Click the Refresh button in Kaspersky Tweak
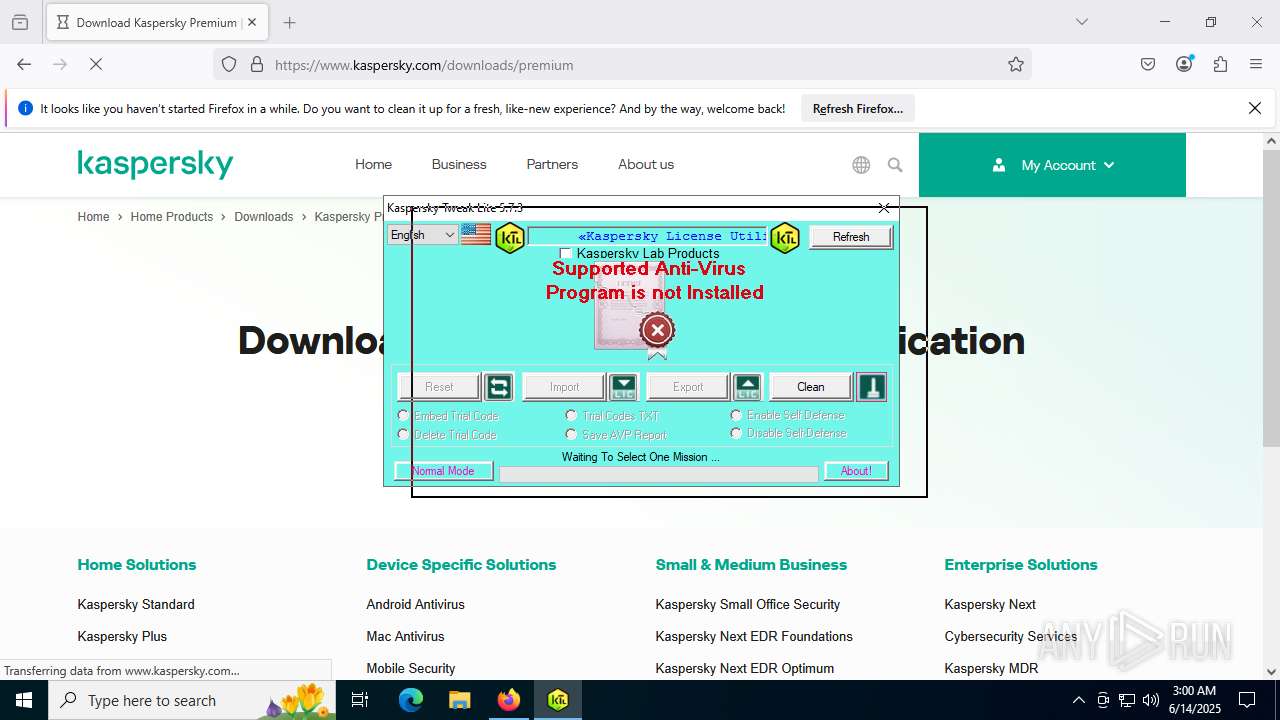The width and height of the screenshot is (1280, 720). coord(851,237)
